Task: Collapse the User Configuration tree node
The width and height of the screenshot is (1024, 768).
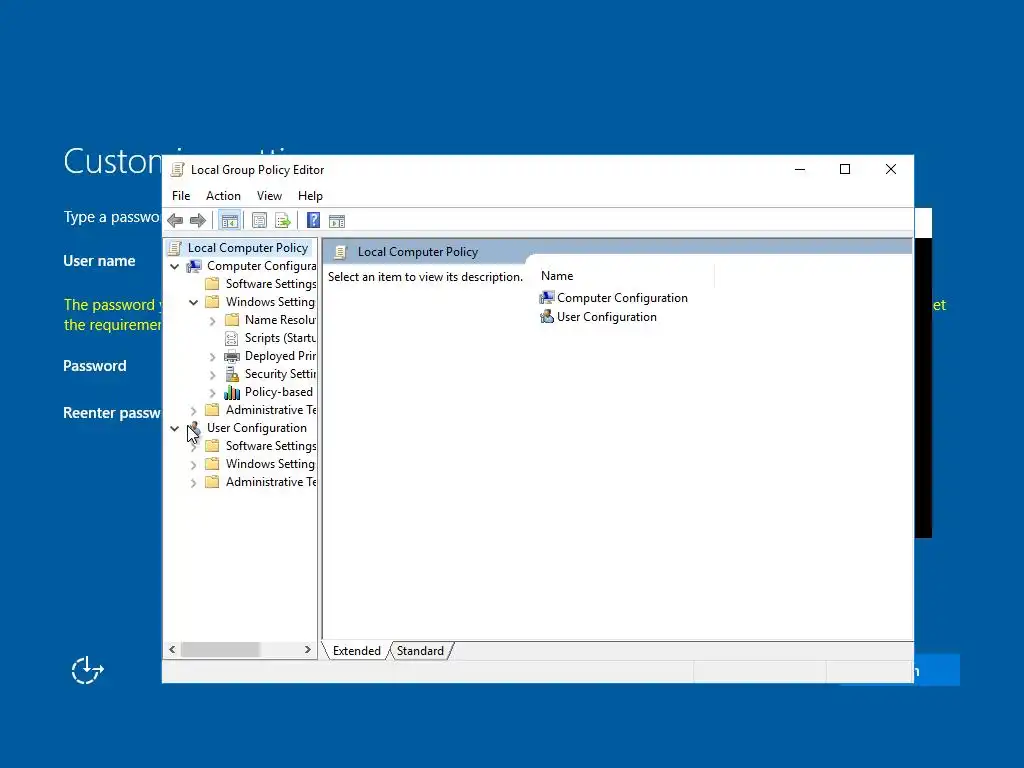Action: 174,428
